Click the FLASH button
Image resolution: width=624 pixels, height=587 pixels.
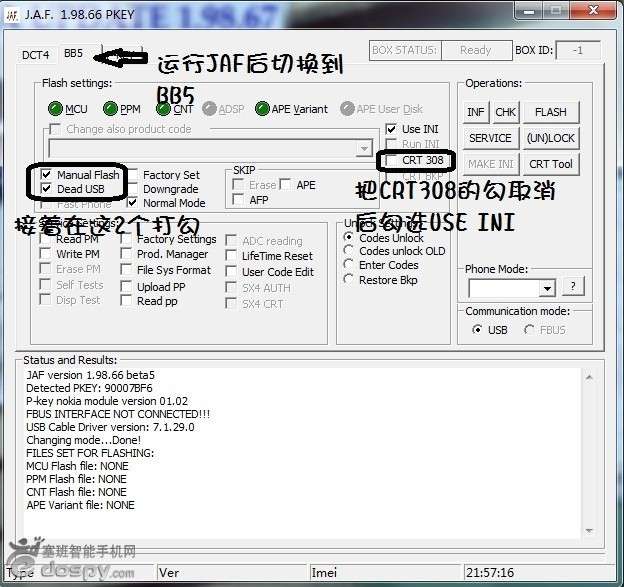pyautogui.click(x=550, y=112)
